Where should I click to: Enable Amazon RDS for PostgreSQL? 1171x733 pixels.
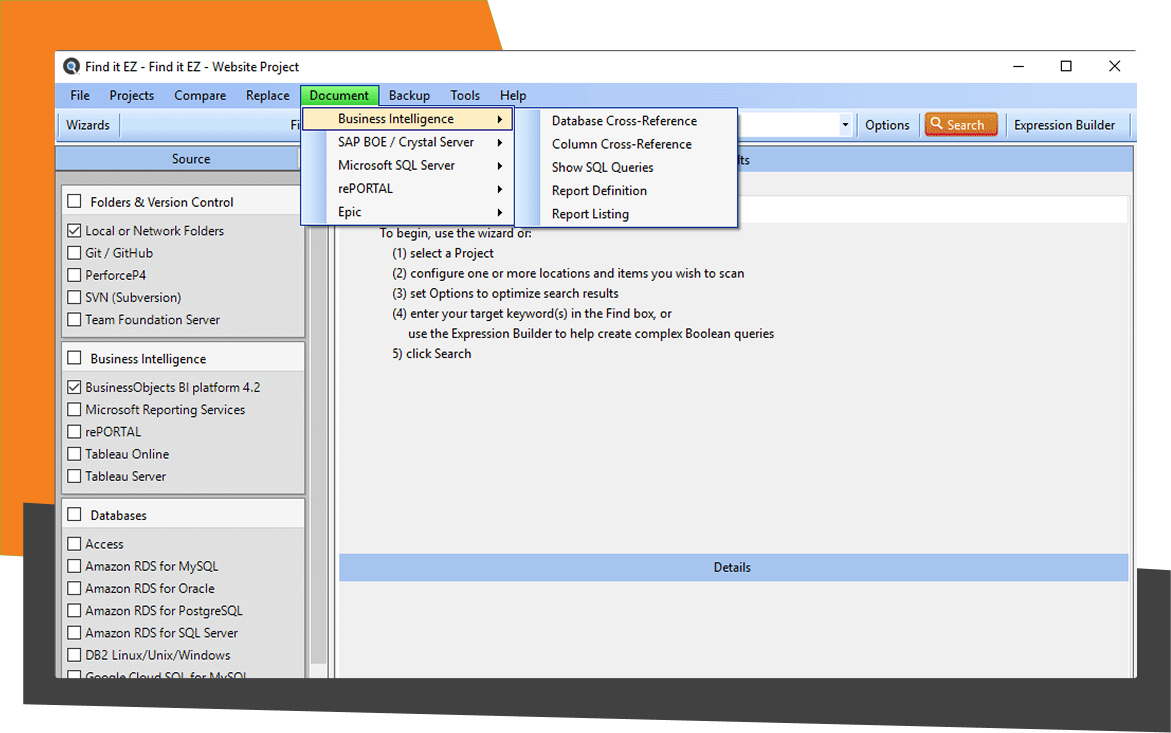[74, 611]
